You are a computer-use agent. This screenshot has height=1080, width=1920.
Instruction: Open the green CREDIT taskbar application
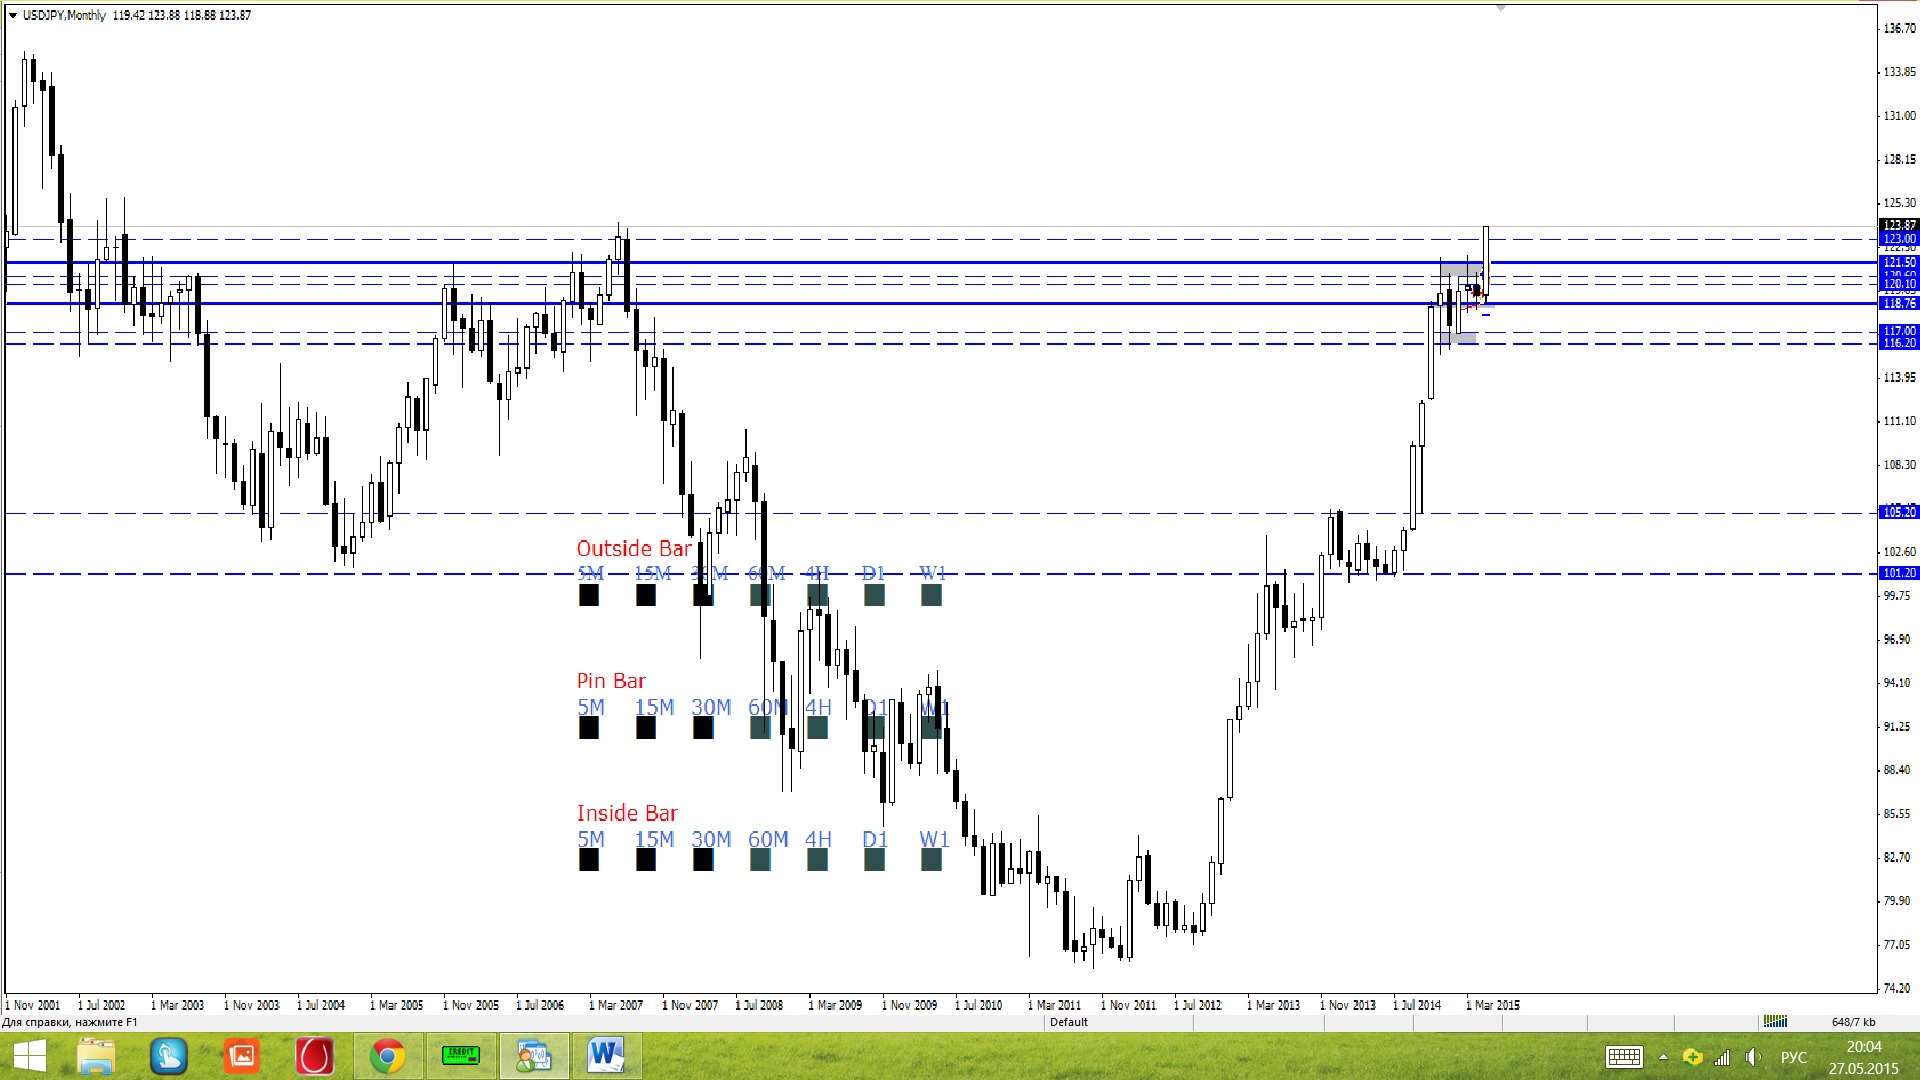[460, 1055]
